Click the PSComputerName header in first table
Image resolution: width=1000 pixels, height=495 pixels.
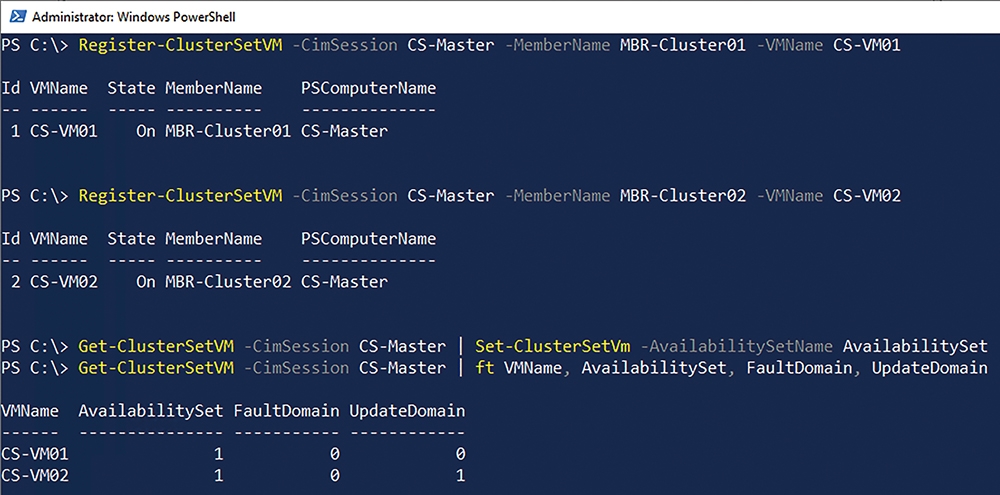369,88
